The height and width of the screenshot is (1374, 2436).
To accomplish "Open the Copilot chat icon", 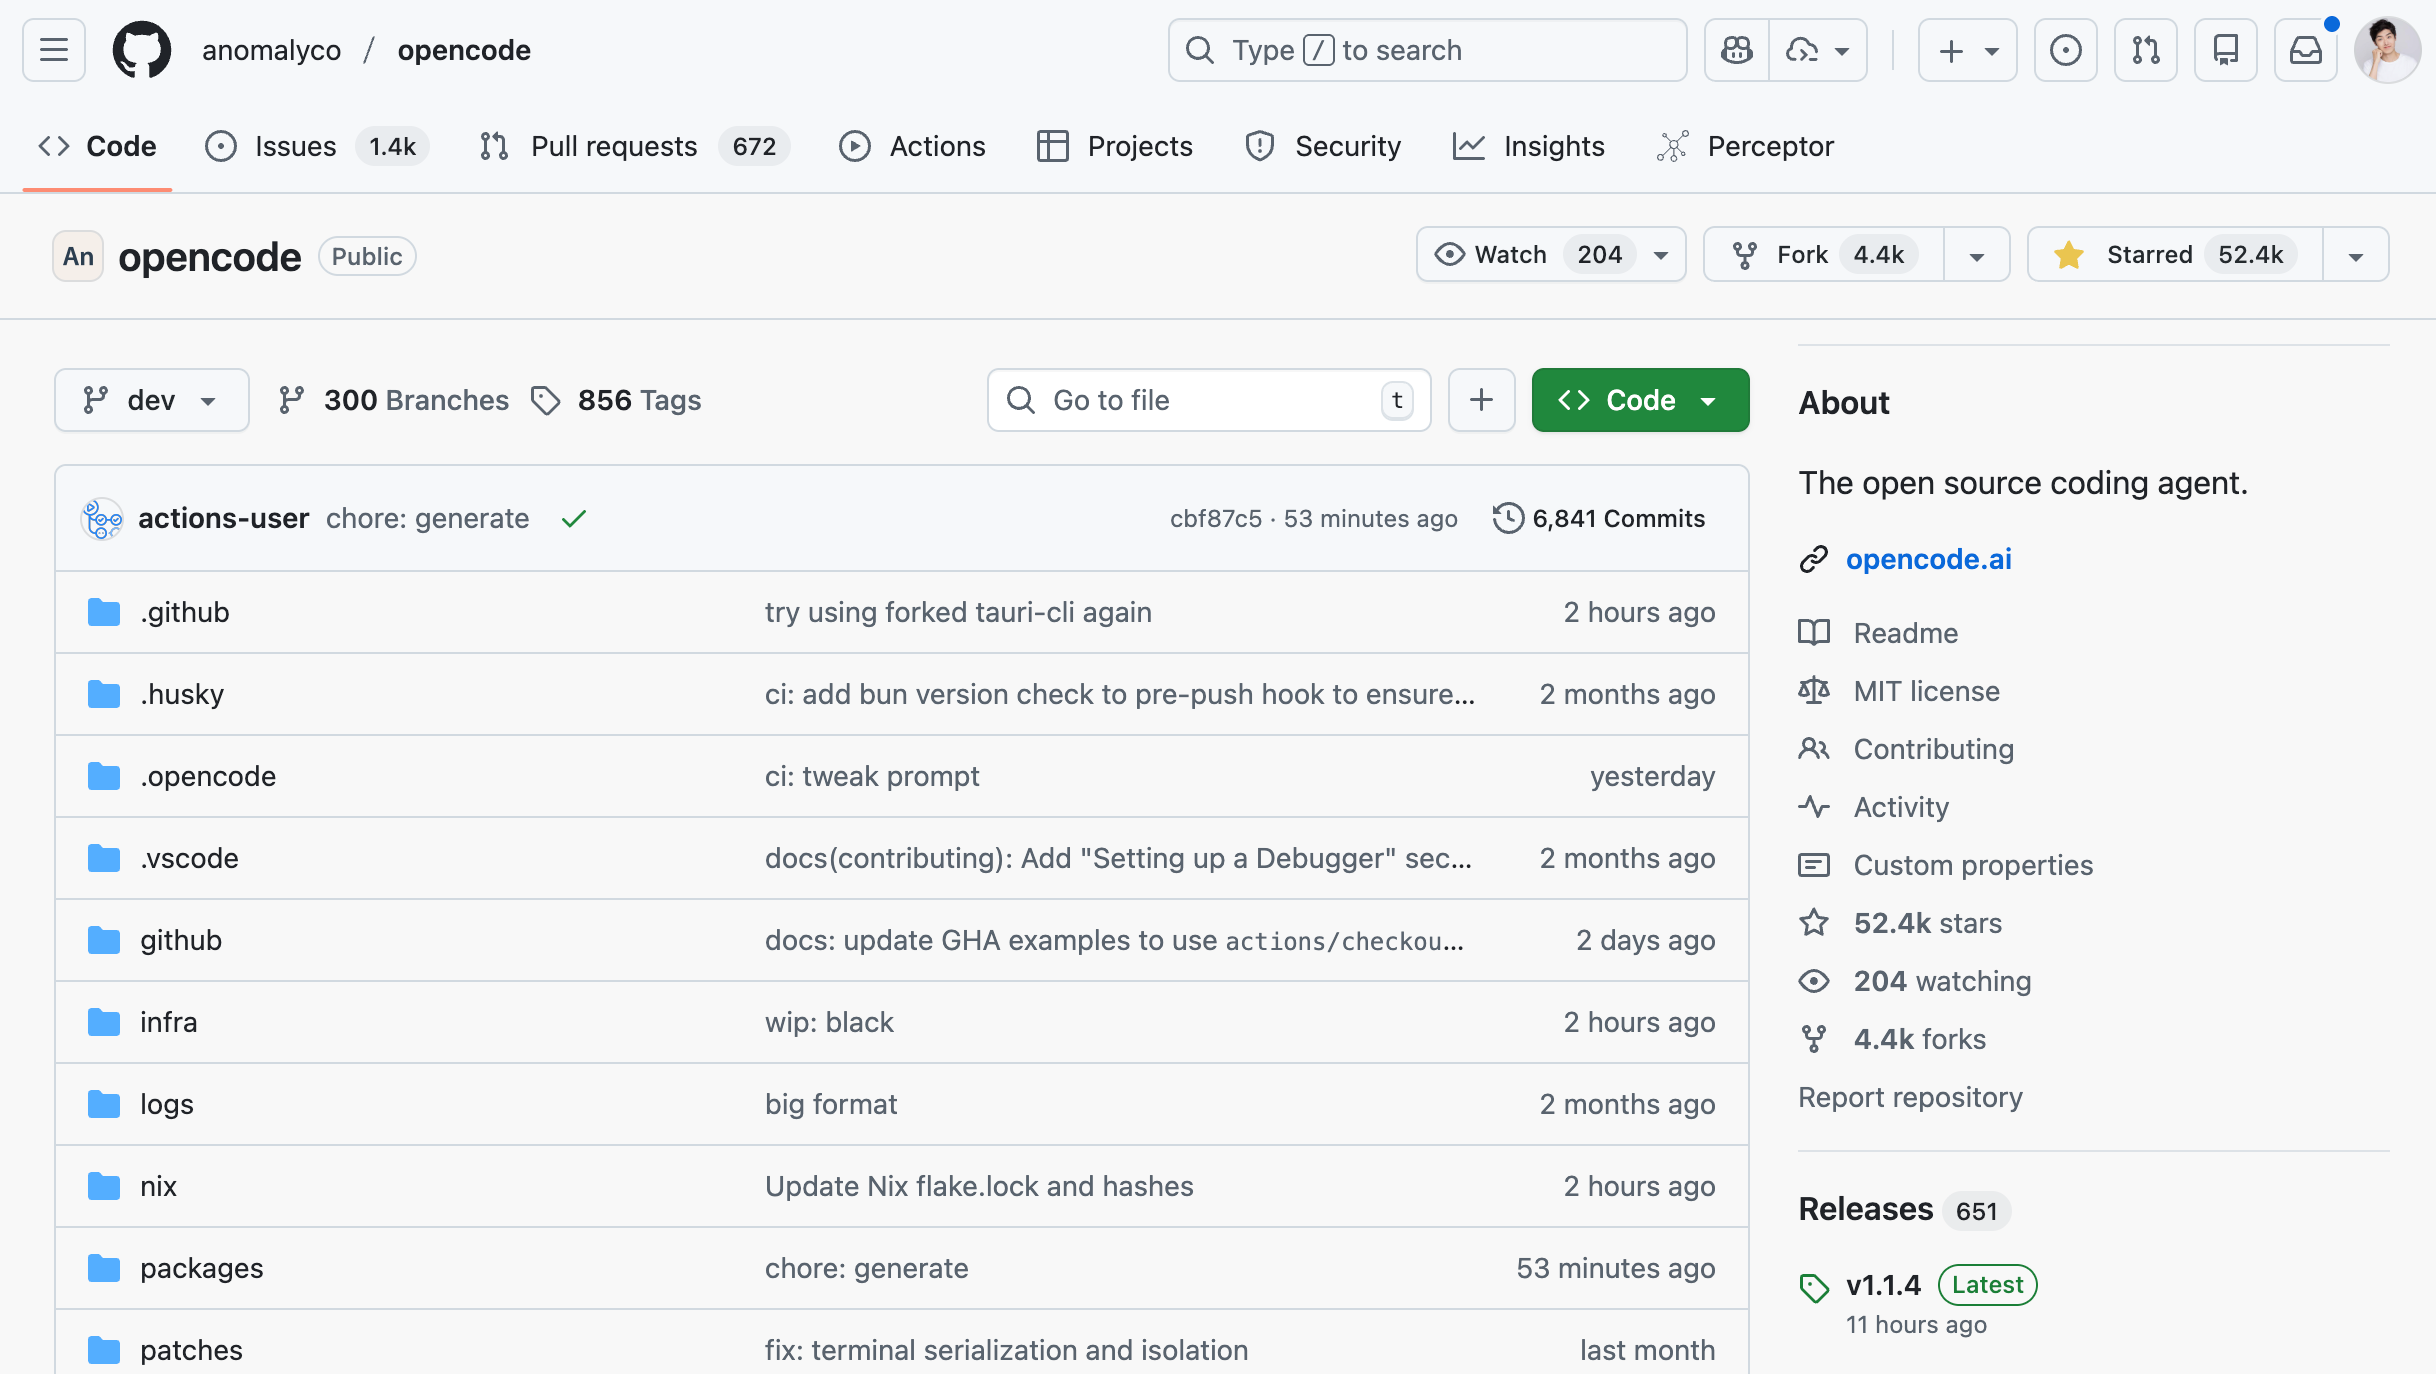I will [1737, 50].
